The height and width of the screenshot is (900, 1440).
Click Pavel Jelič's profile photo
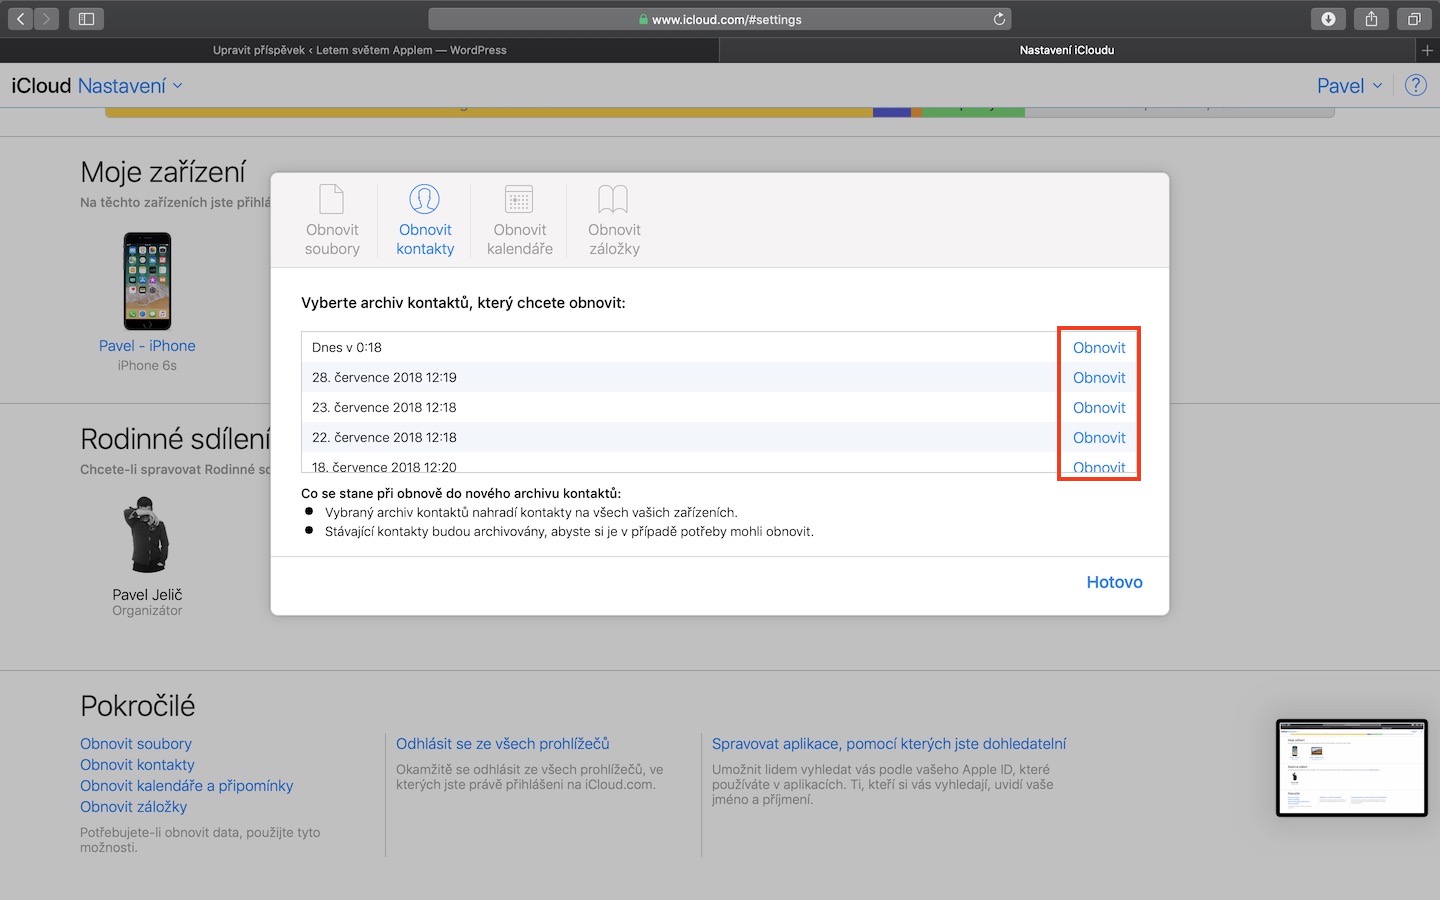click(147, 534)
